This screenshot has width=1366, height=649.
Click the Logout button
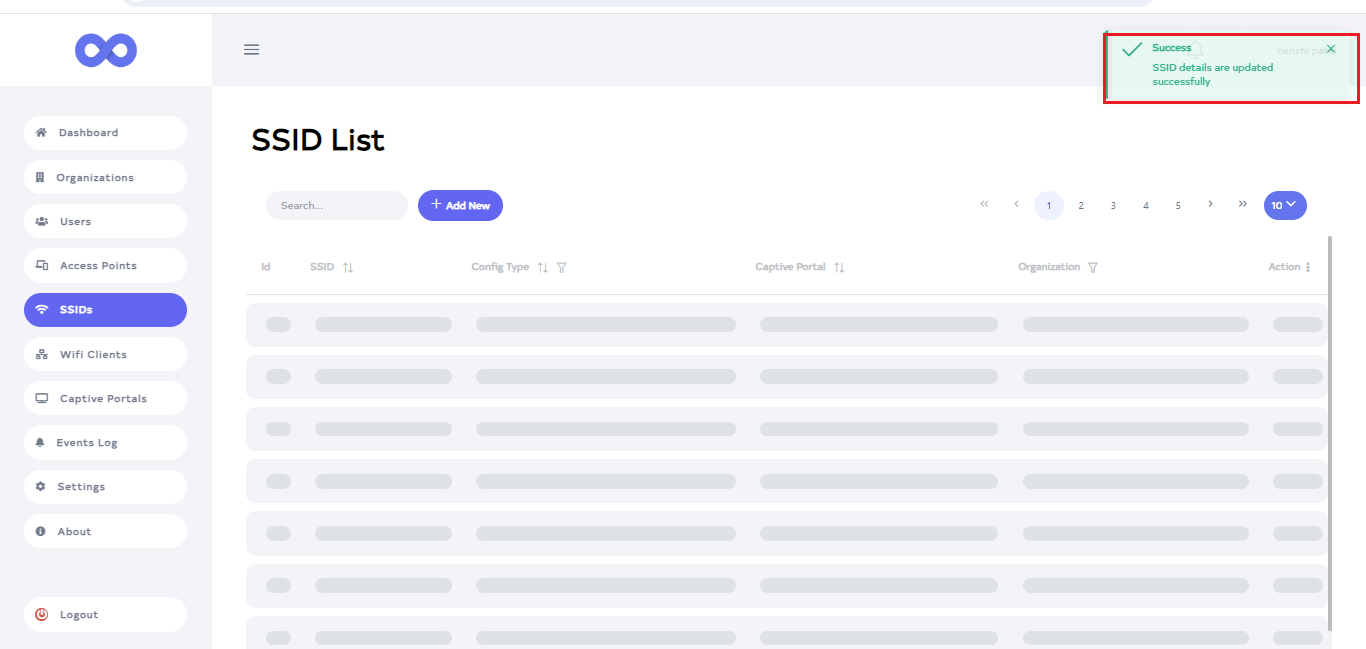point(105,615)
